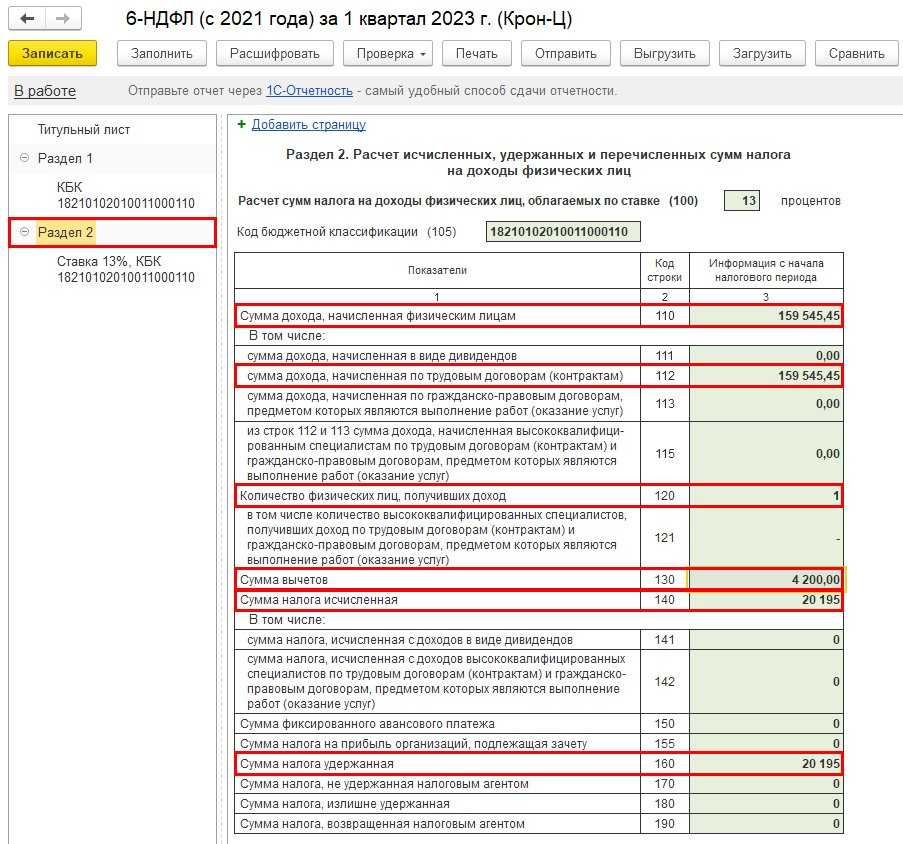Click the forward arrow navigation icon
The image size is (903, 844).
[63, 19]
